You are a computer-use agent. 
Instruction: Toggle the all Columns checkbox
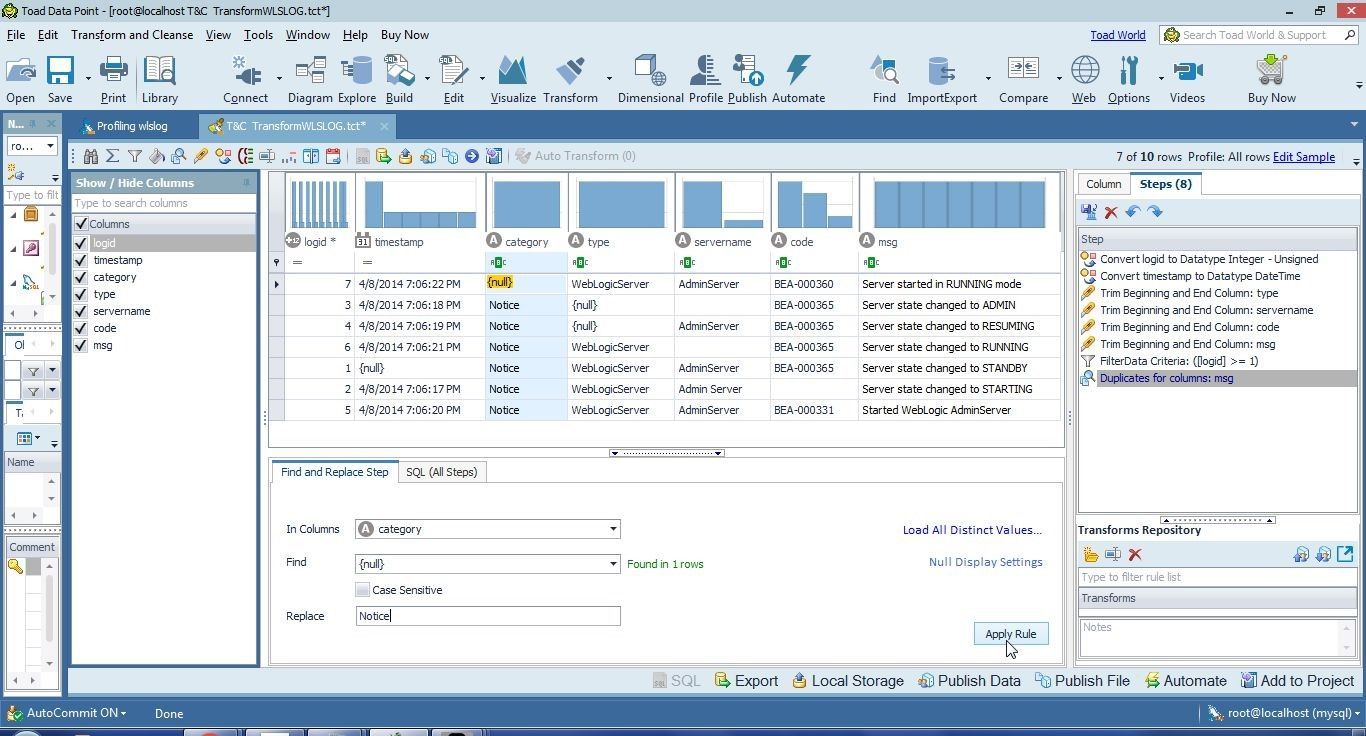coord(81,224)
